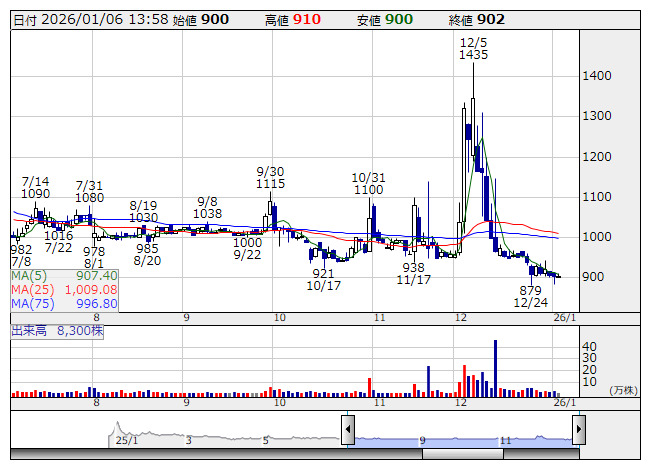Screen dimensions: 653x470
Task: Click the 12/5 1435 peak price label
Action: pyautogui.click(x=473, y=49)
